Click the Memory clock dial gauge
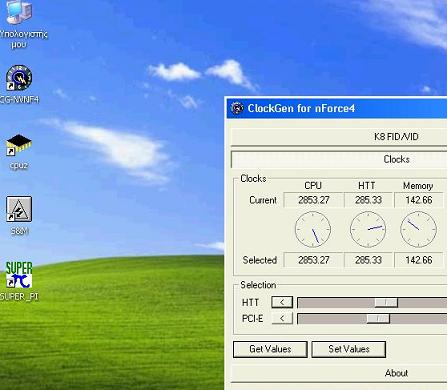The image size is (447, 390). click(x=418, y=229)
